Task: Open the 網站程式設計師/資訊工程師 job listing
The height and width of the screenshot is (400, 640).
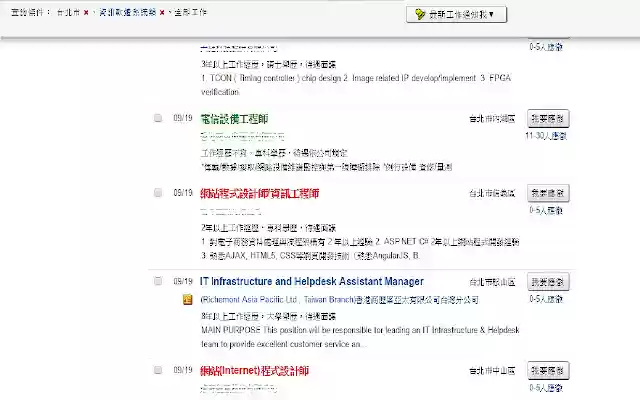Action: (260, 193)
